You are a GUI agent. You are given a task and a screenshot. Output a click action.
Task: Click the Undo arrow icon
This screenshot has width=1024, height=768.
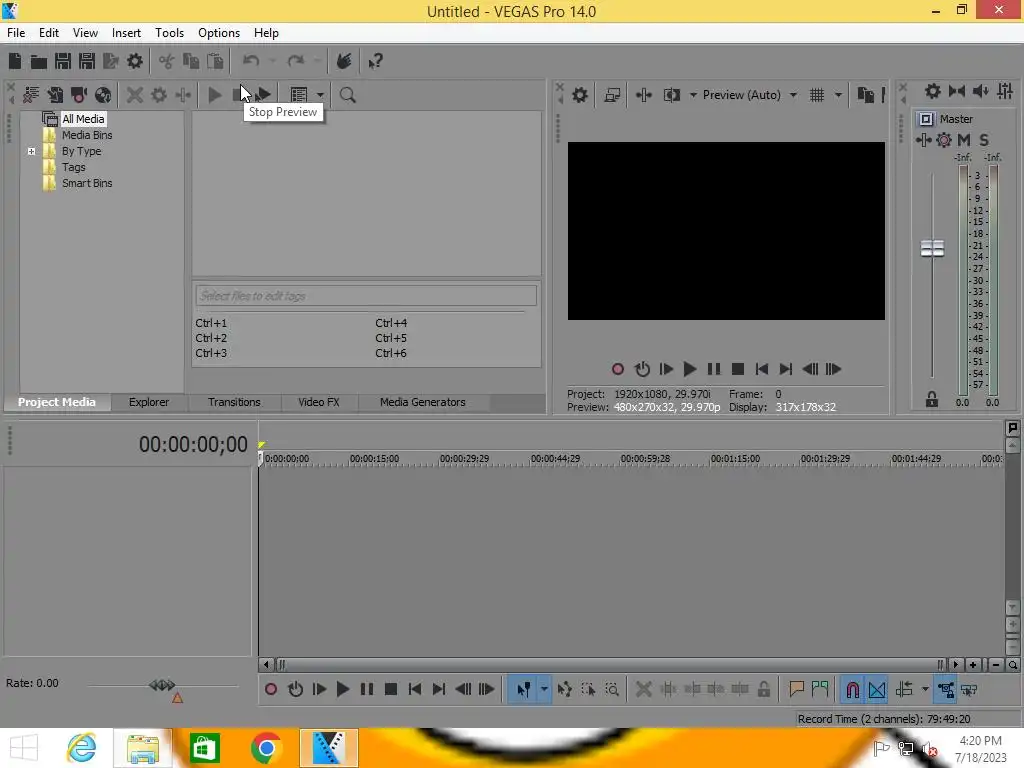pos(251,61)
